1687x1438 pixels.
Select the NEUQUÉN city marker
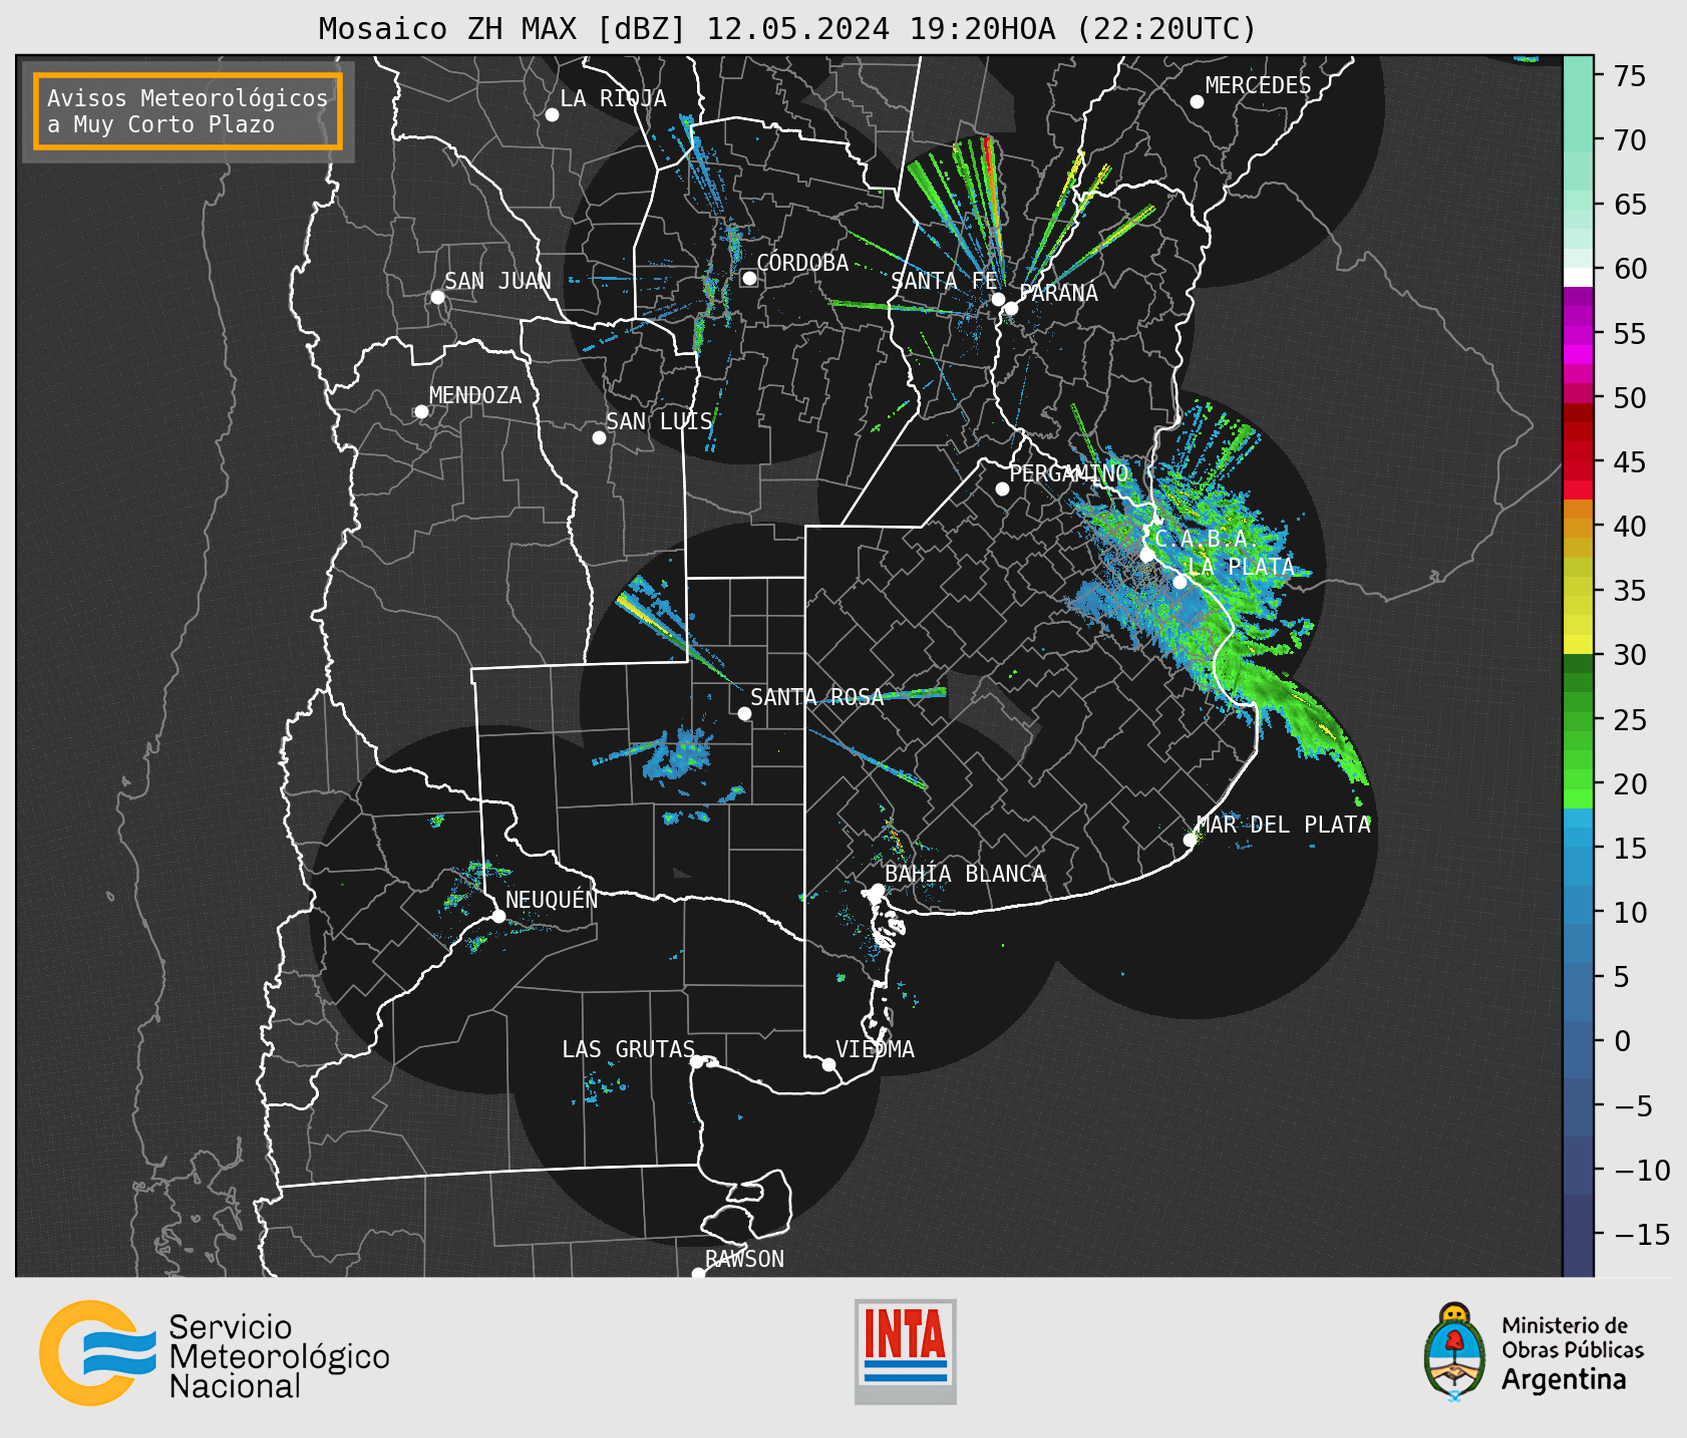498,916
